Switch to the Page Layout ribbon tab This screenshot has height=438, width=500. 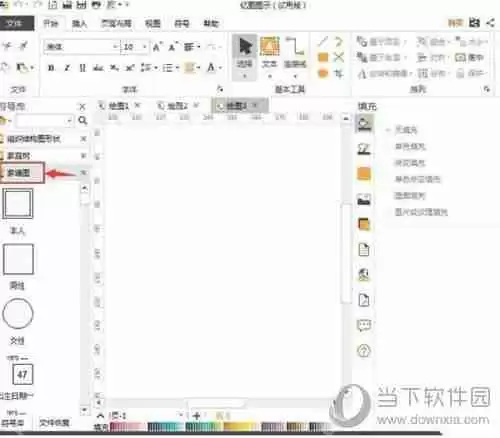pos(116,23)
